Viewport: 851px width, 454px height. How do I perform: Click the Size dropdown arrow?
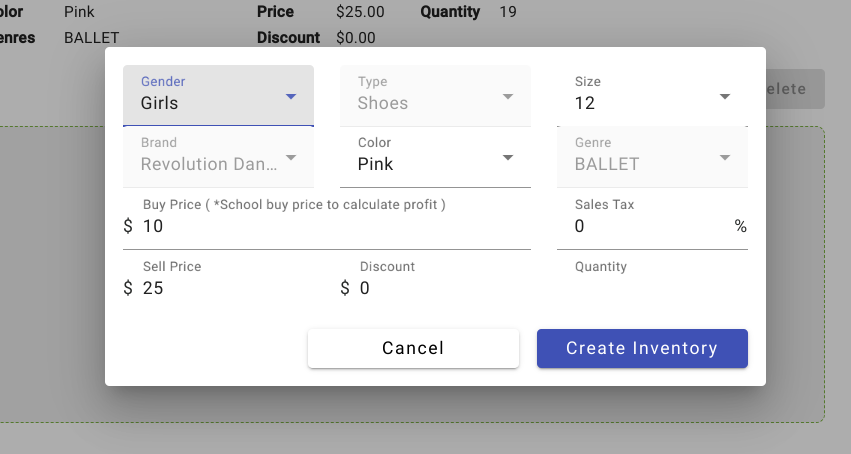[725, 97]
